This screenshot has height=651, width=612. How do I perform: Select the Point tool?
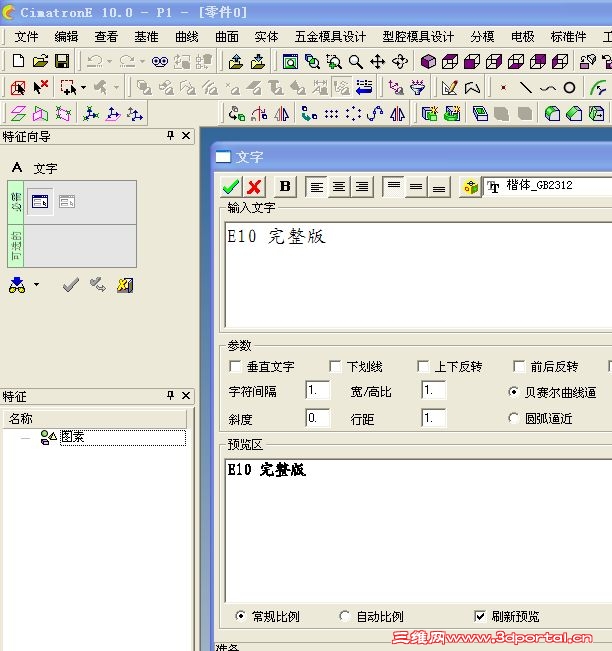(x=503, y=88)
